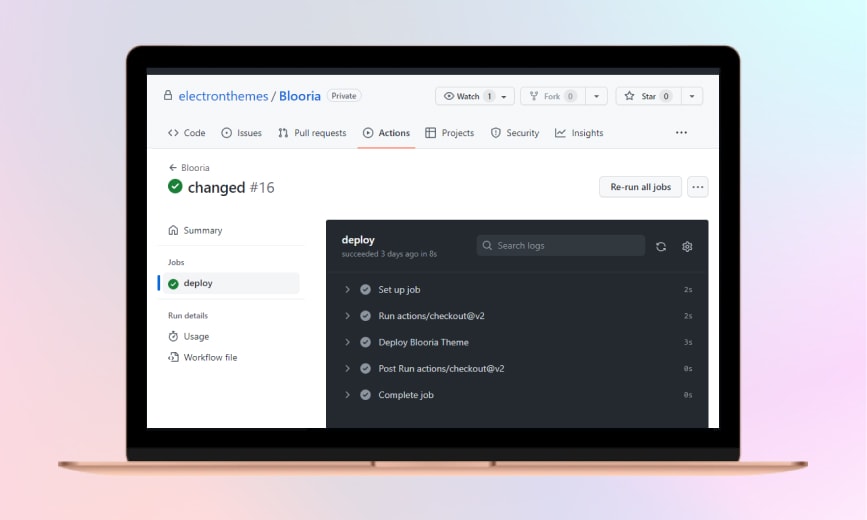Open the workflow run options ellipsis menu

698,187
